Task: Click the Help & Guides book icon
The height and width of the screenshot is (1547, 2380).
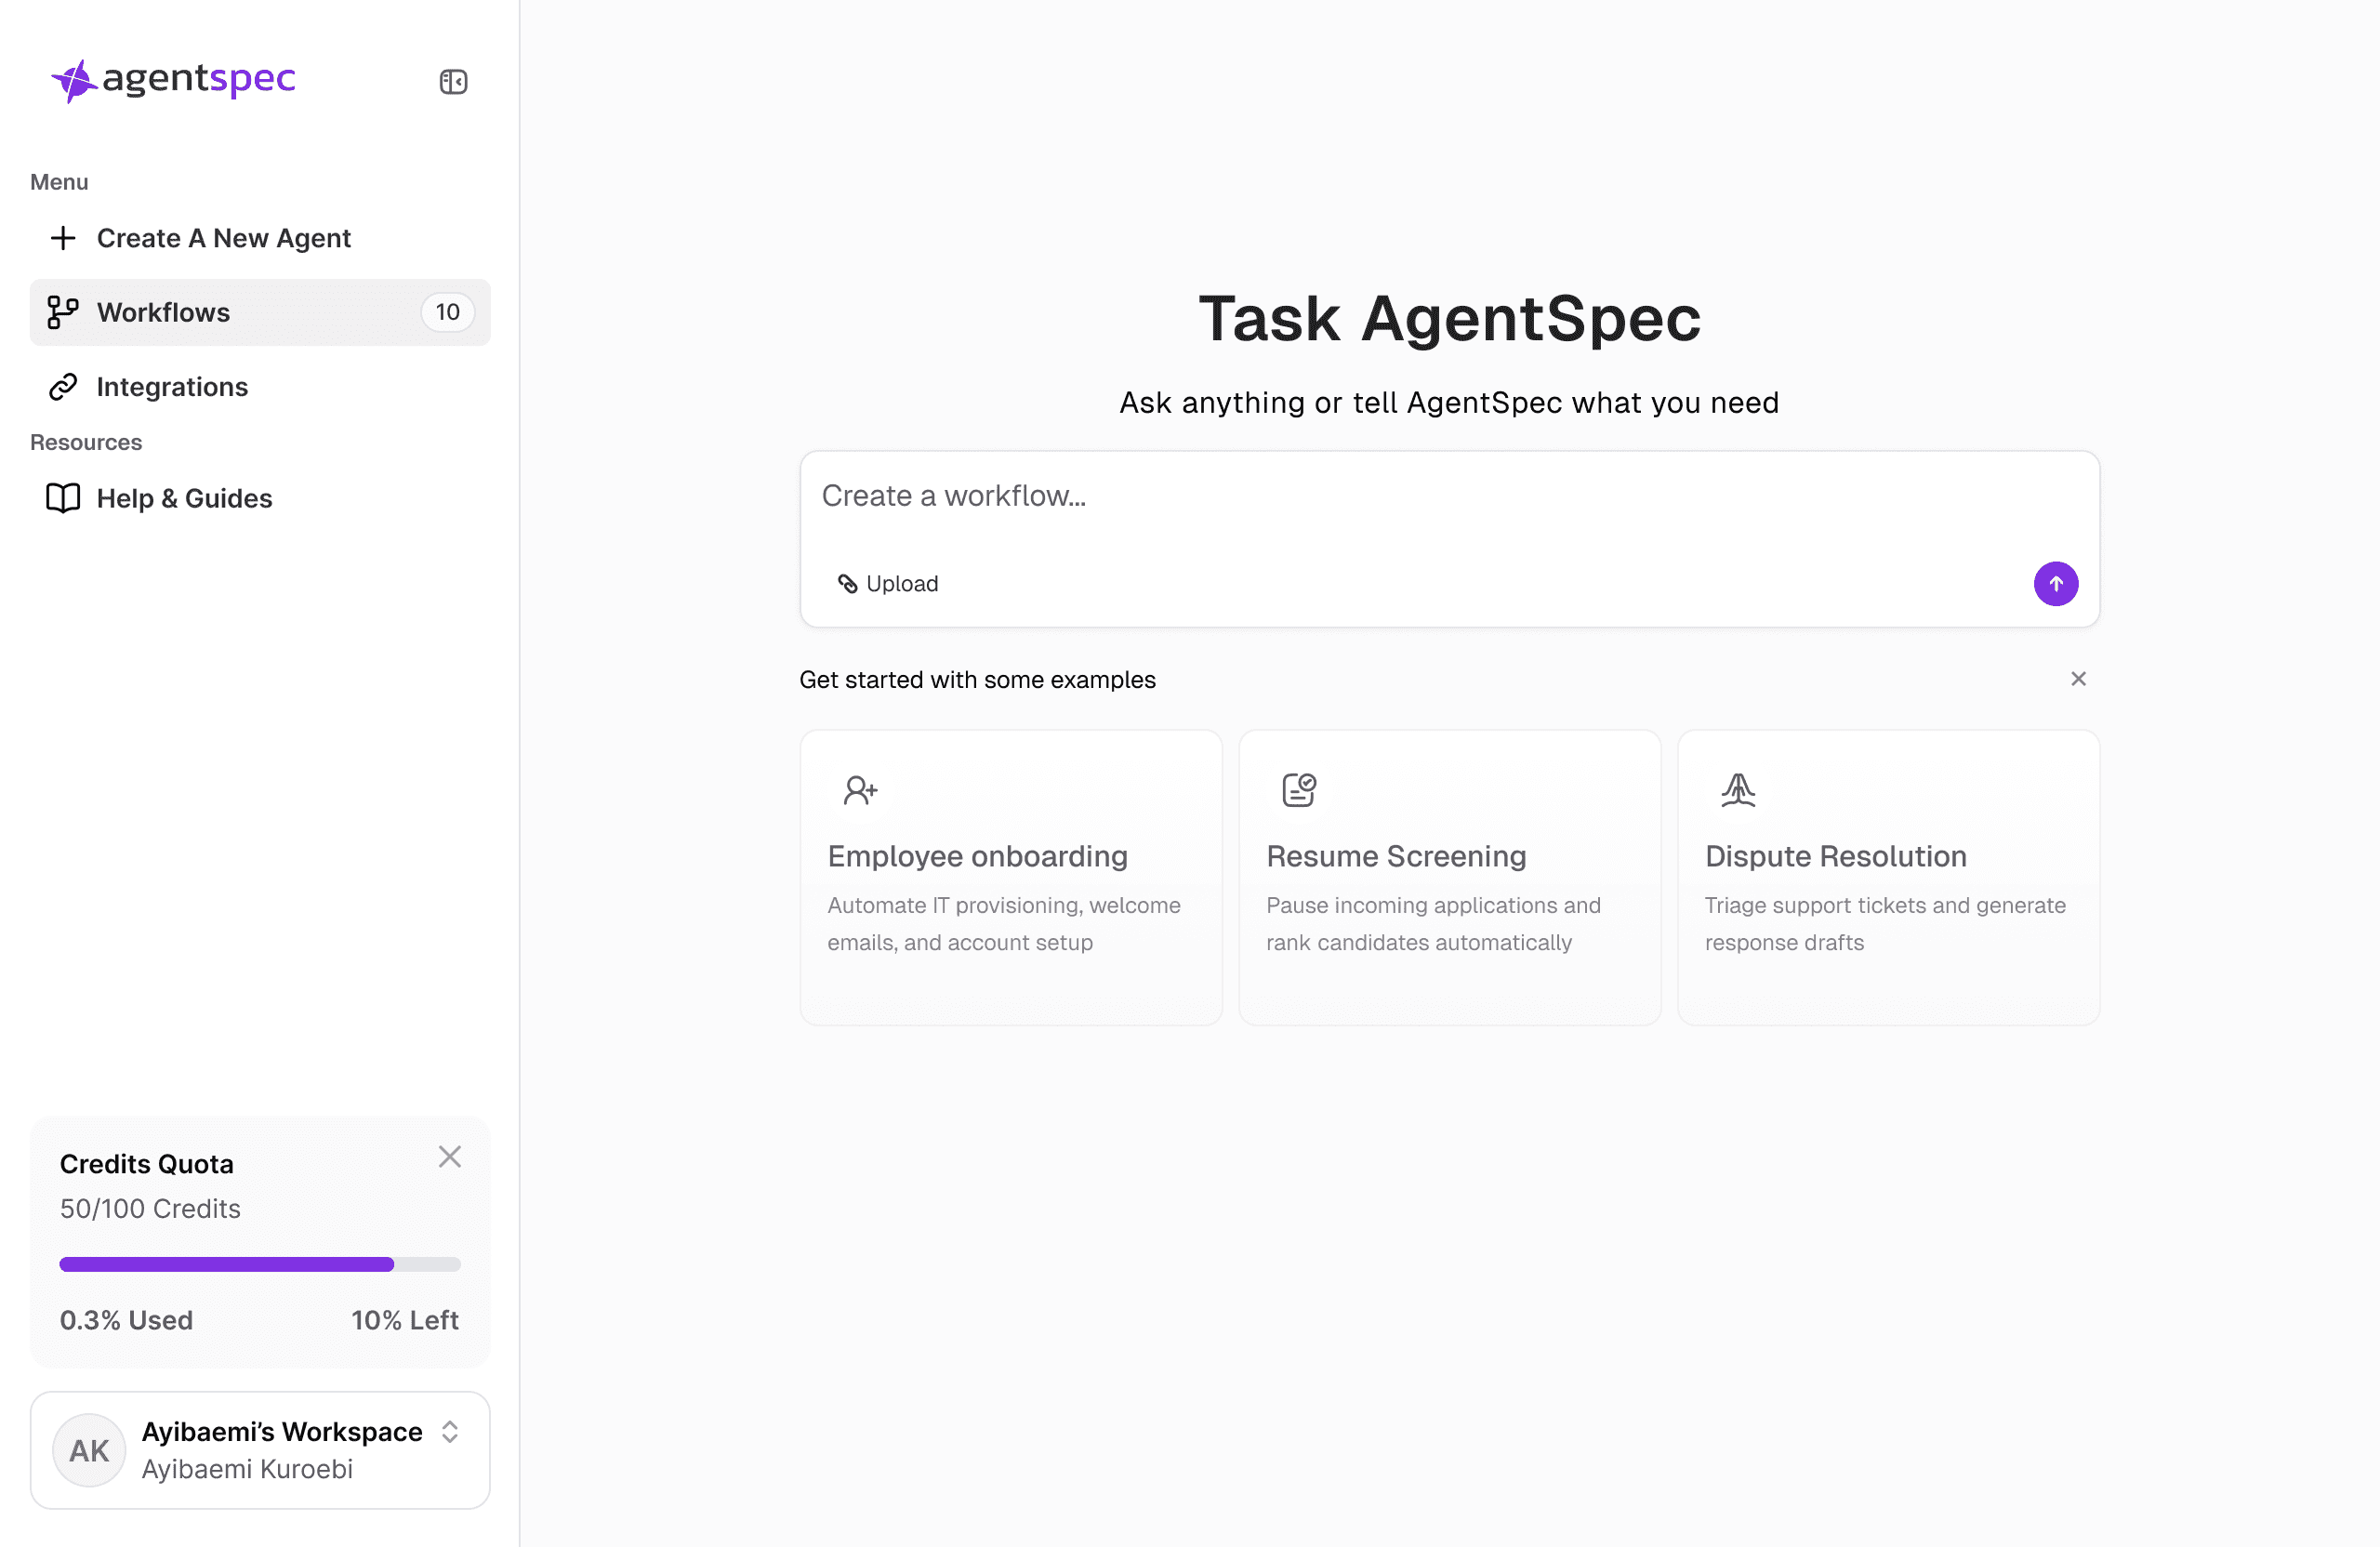Action: 63,498
